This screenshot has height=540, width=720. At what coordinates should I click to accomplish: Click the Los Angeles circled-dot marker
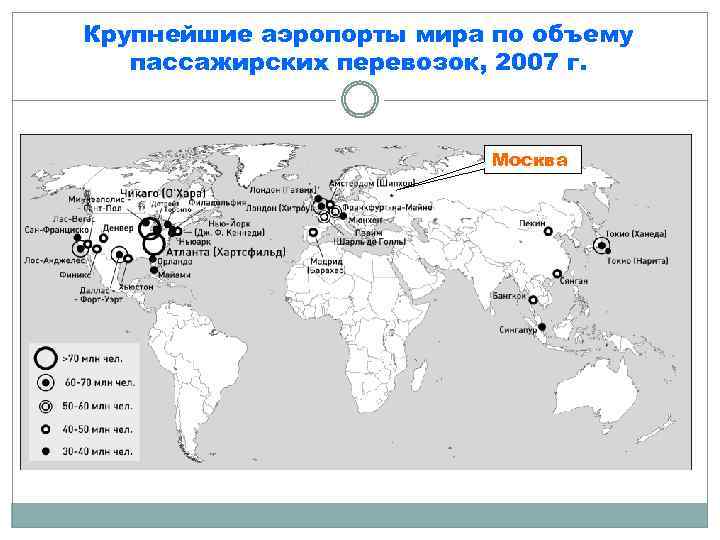coord(81,249)
